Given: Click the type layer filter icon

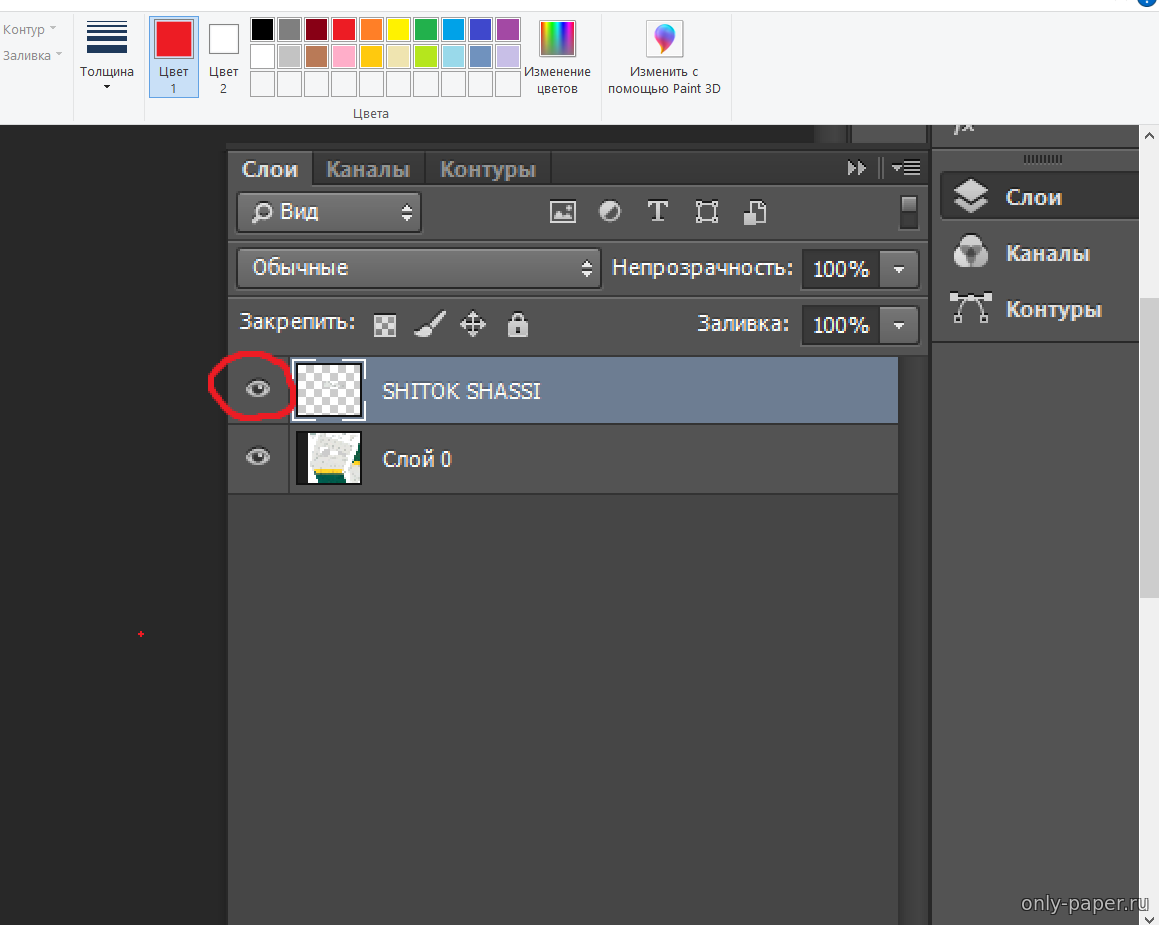Looking at the screenshot, I should point(658,212).
